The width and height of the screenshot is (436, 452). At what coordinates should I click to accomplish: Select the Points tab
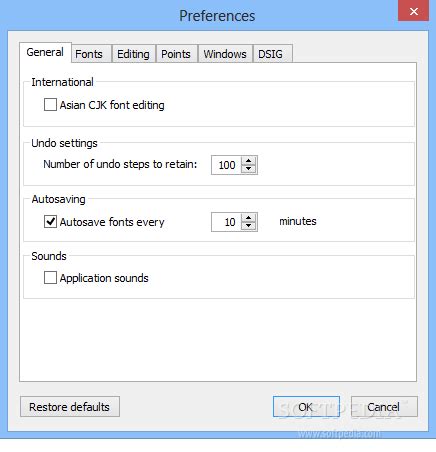click(177, 54)
